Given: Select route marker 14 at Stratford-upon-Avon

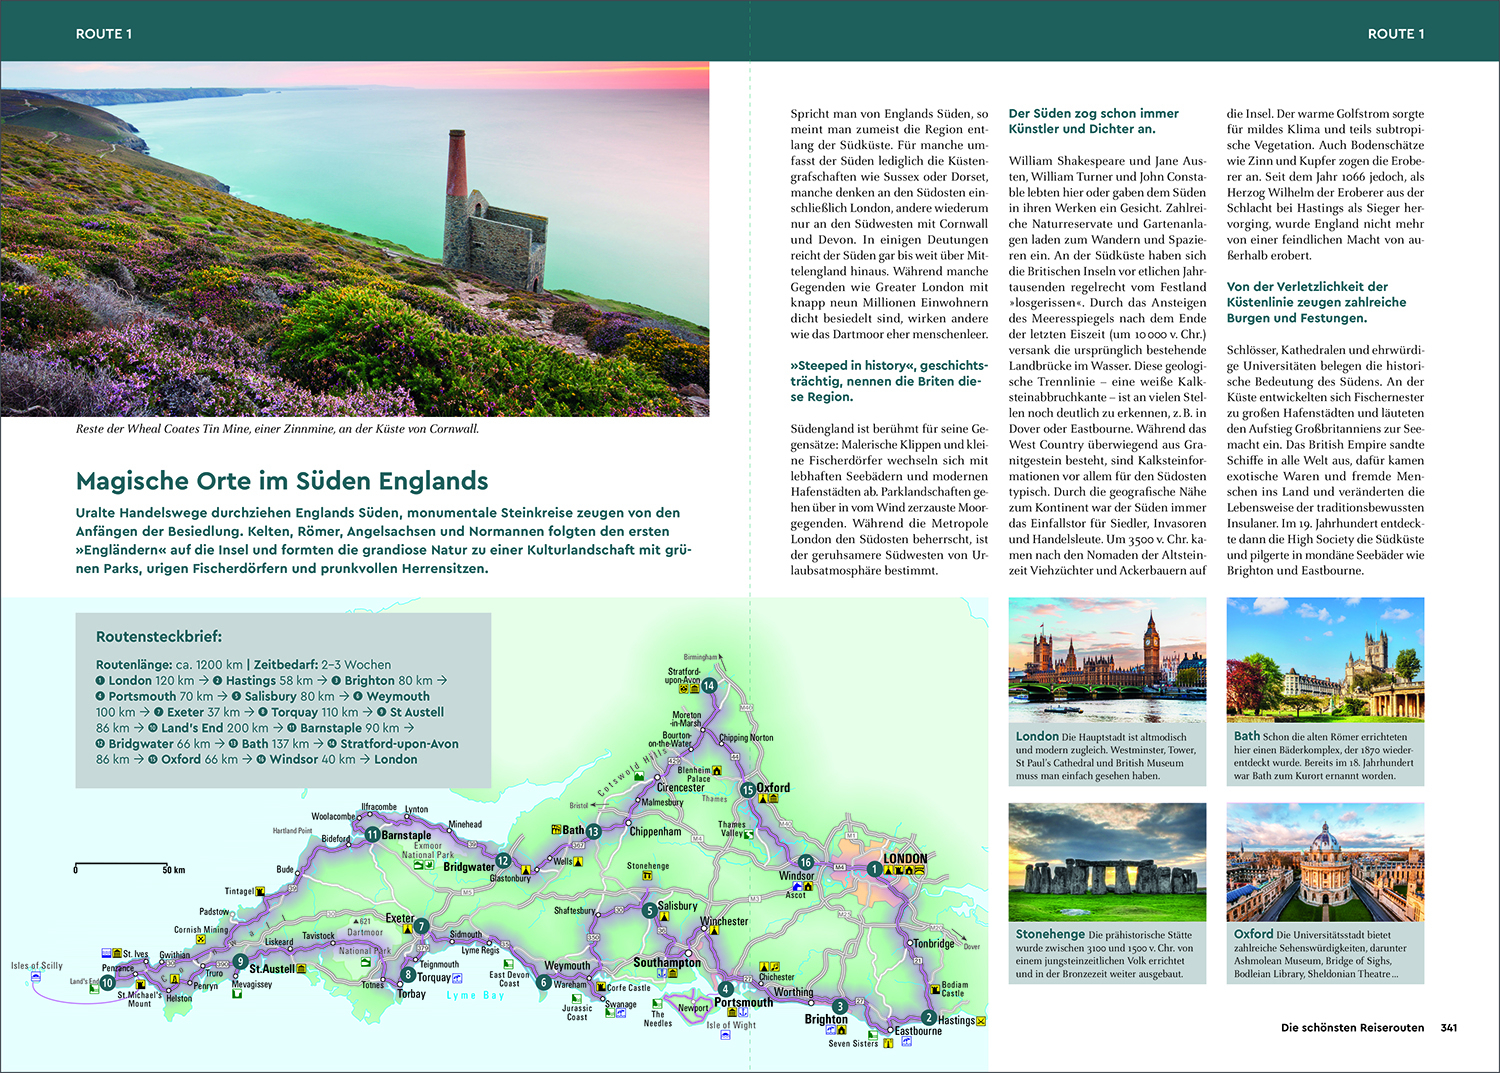Looking at the screenshot, I should 709,685.
